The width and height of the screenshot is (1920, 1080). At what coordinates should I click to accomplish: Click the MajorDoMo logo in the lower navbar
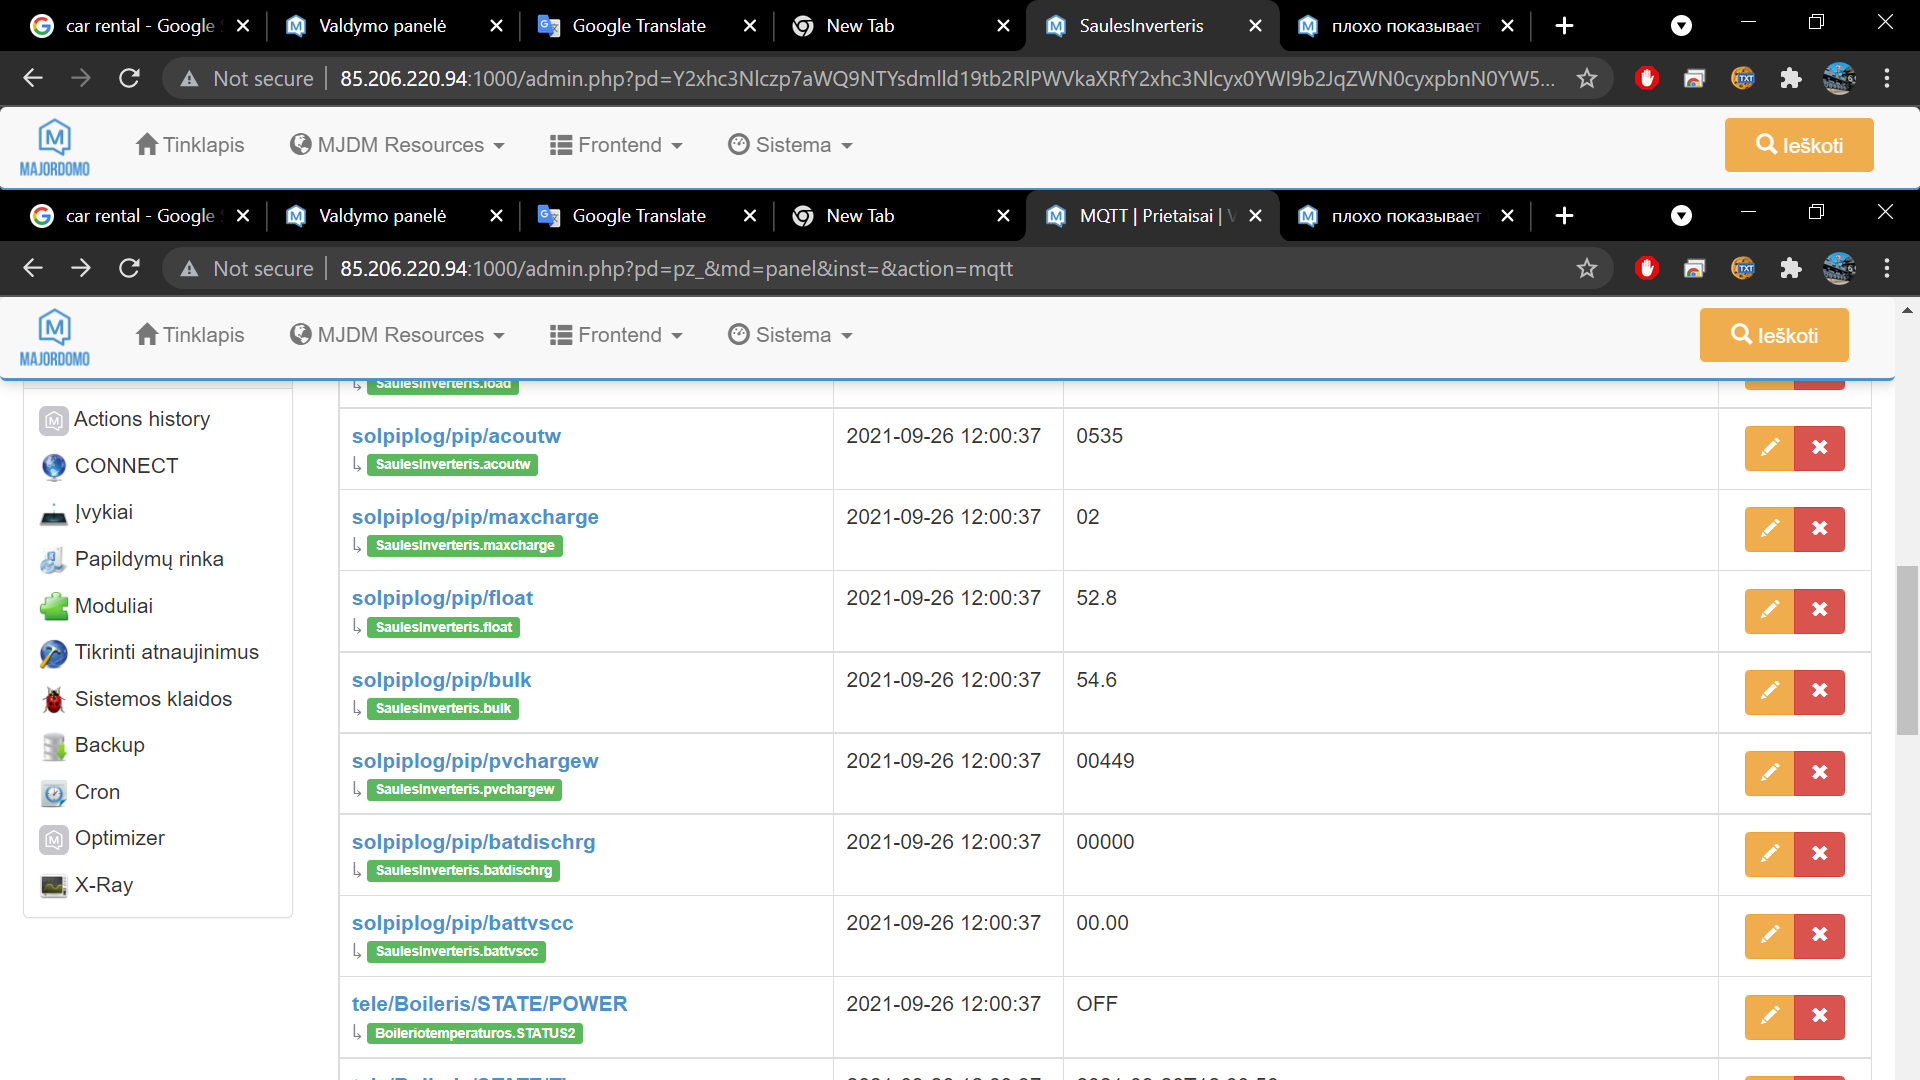(x=55, y=337)
